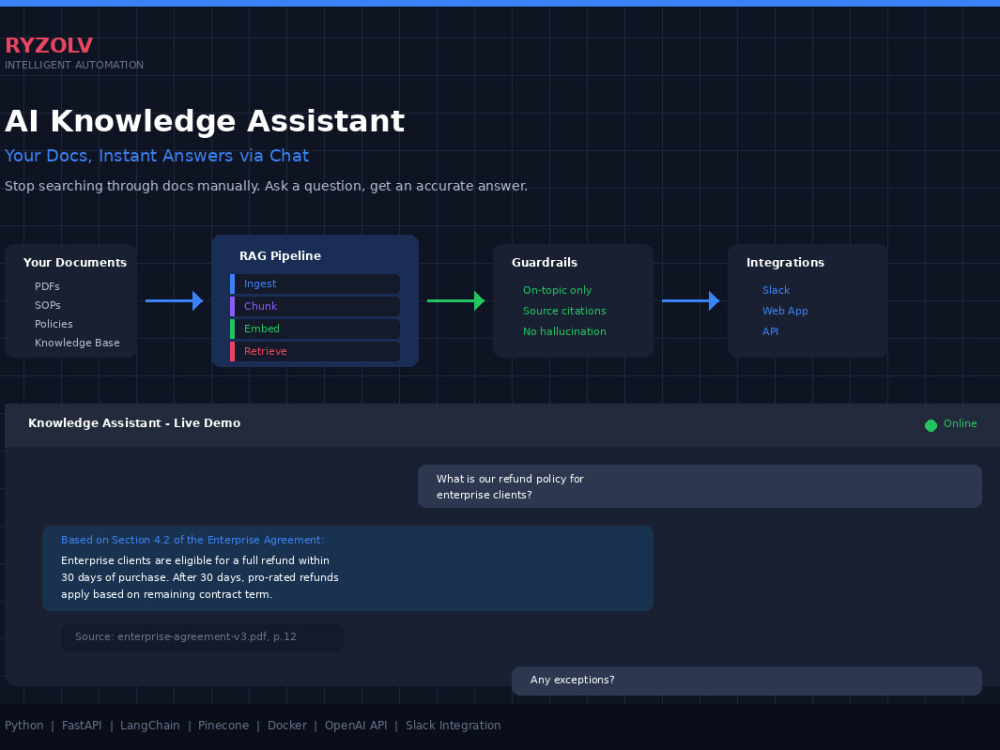Click the API integration link
Screen dimensions: 1000x750
tap(770, 331)
